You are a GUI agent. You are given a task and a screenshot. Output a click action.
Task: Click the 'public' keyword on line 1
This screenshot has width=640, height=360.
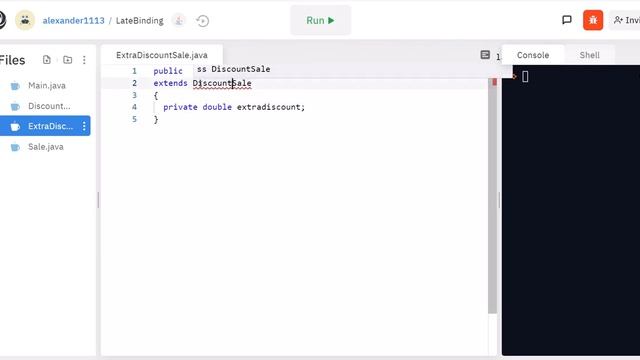168,71
